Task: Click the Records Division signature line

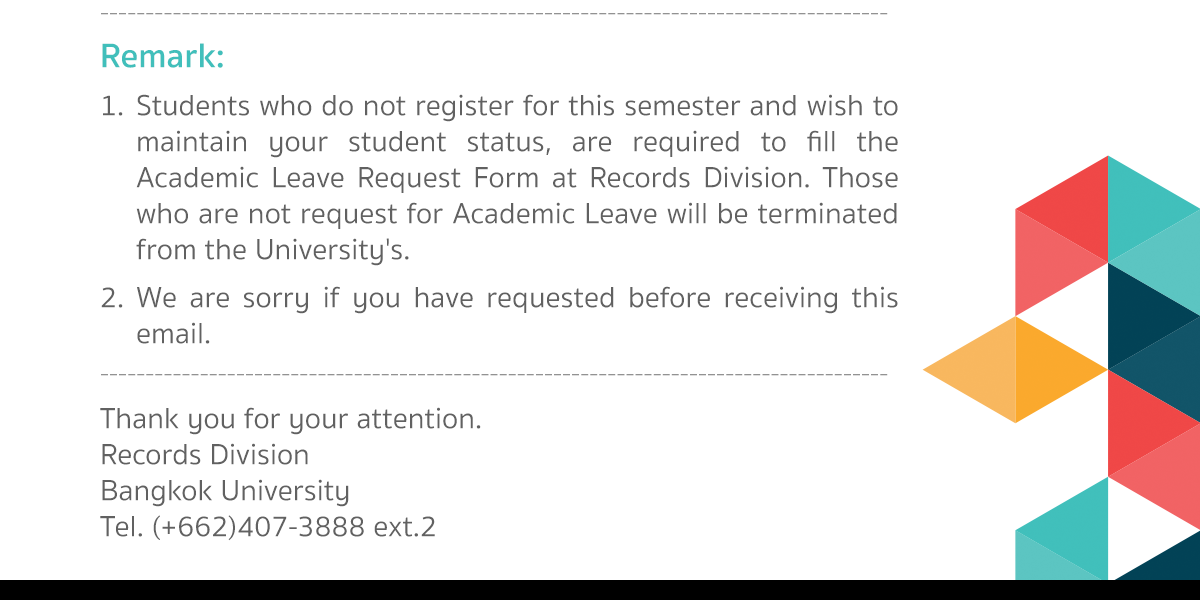Action: [205, 455]
